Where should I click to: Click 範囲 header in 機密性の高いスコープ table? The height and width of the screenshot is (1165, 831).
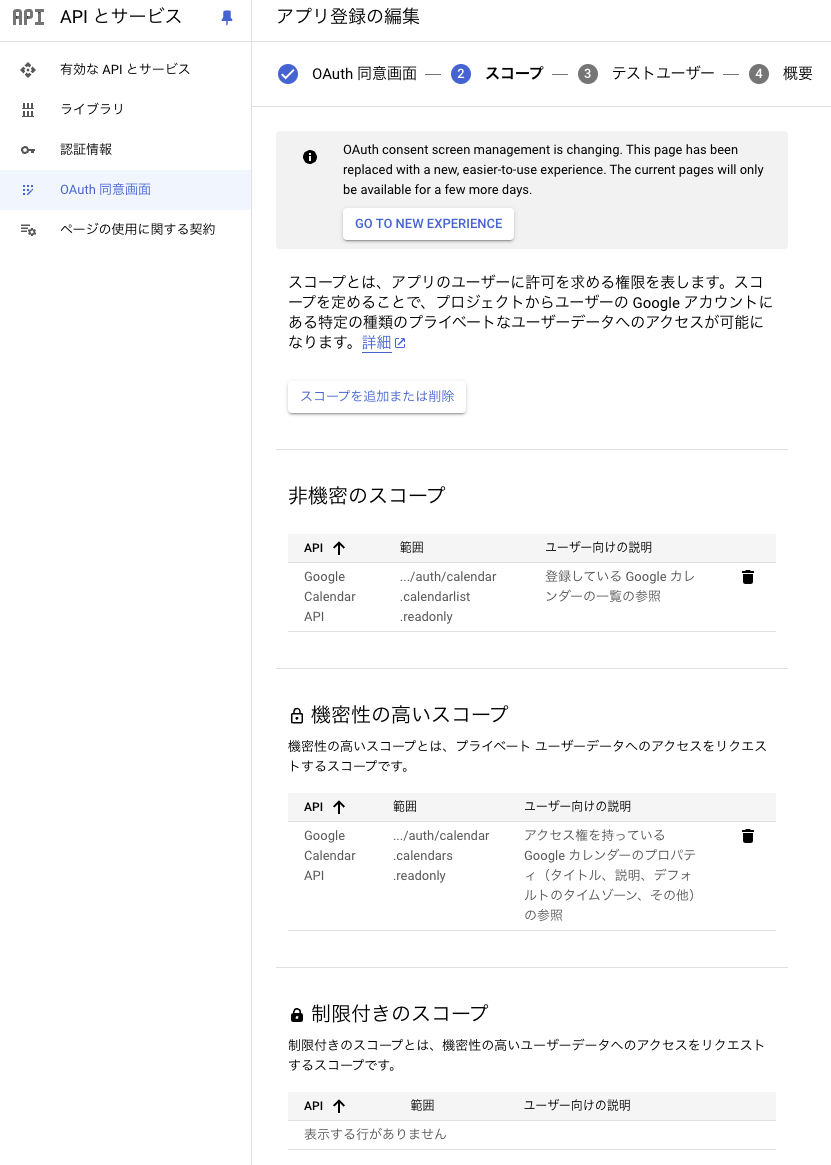tap(405, 807)
